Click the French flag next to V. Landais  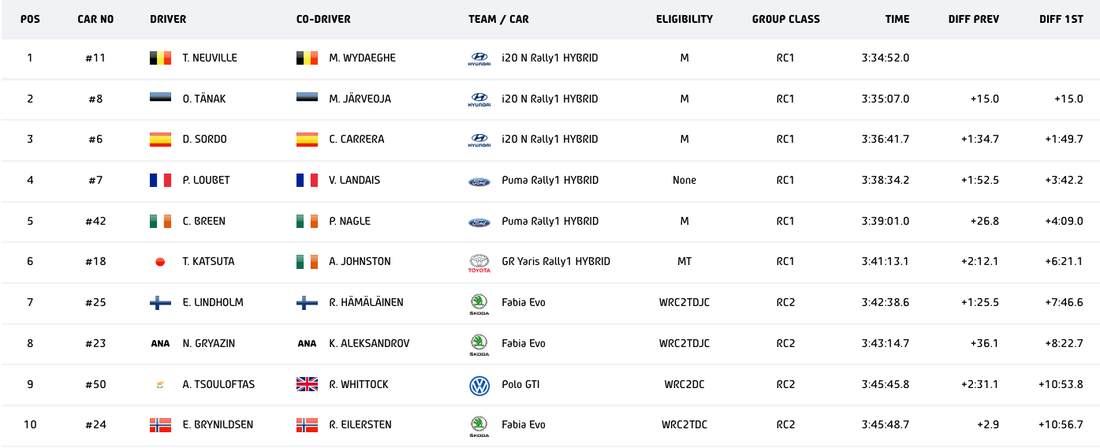point(308,180)
